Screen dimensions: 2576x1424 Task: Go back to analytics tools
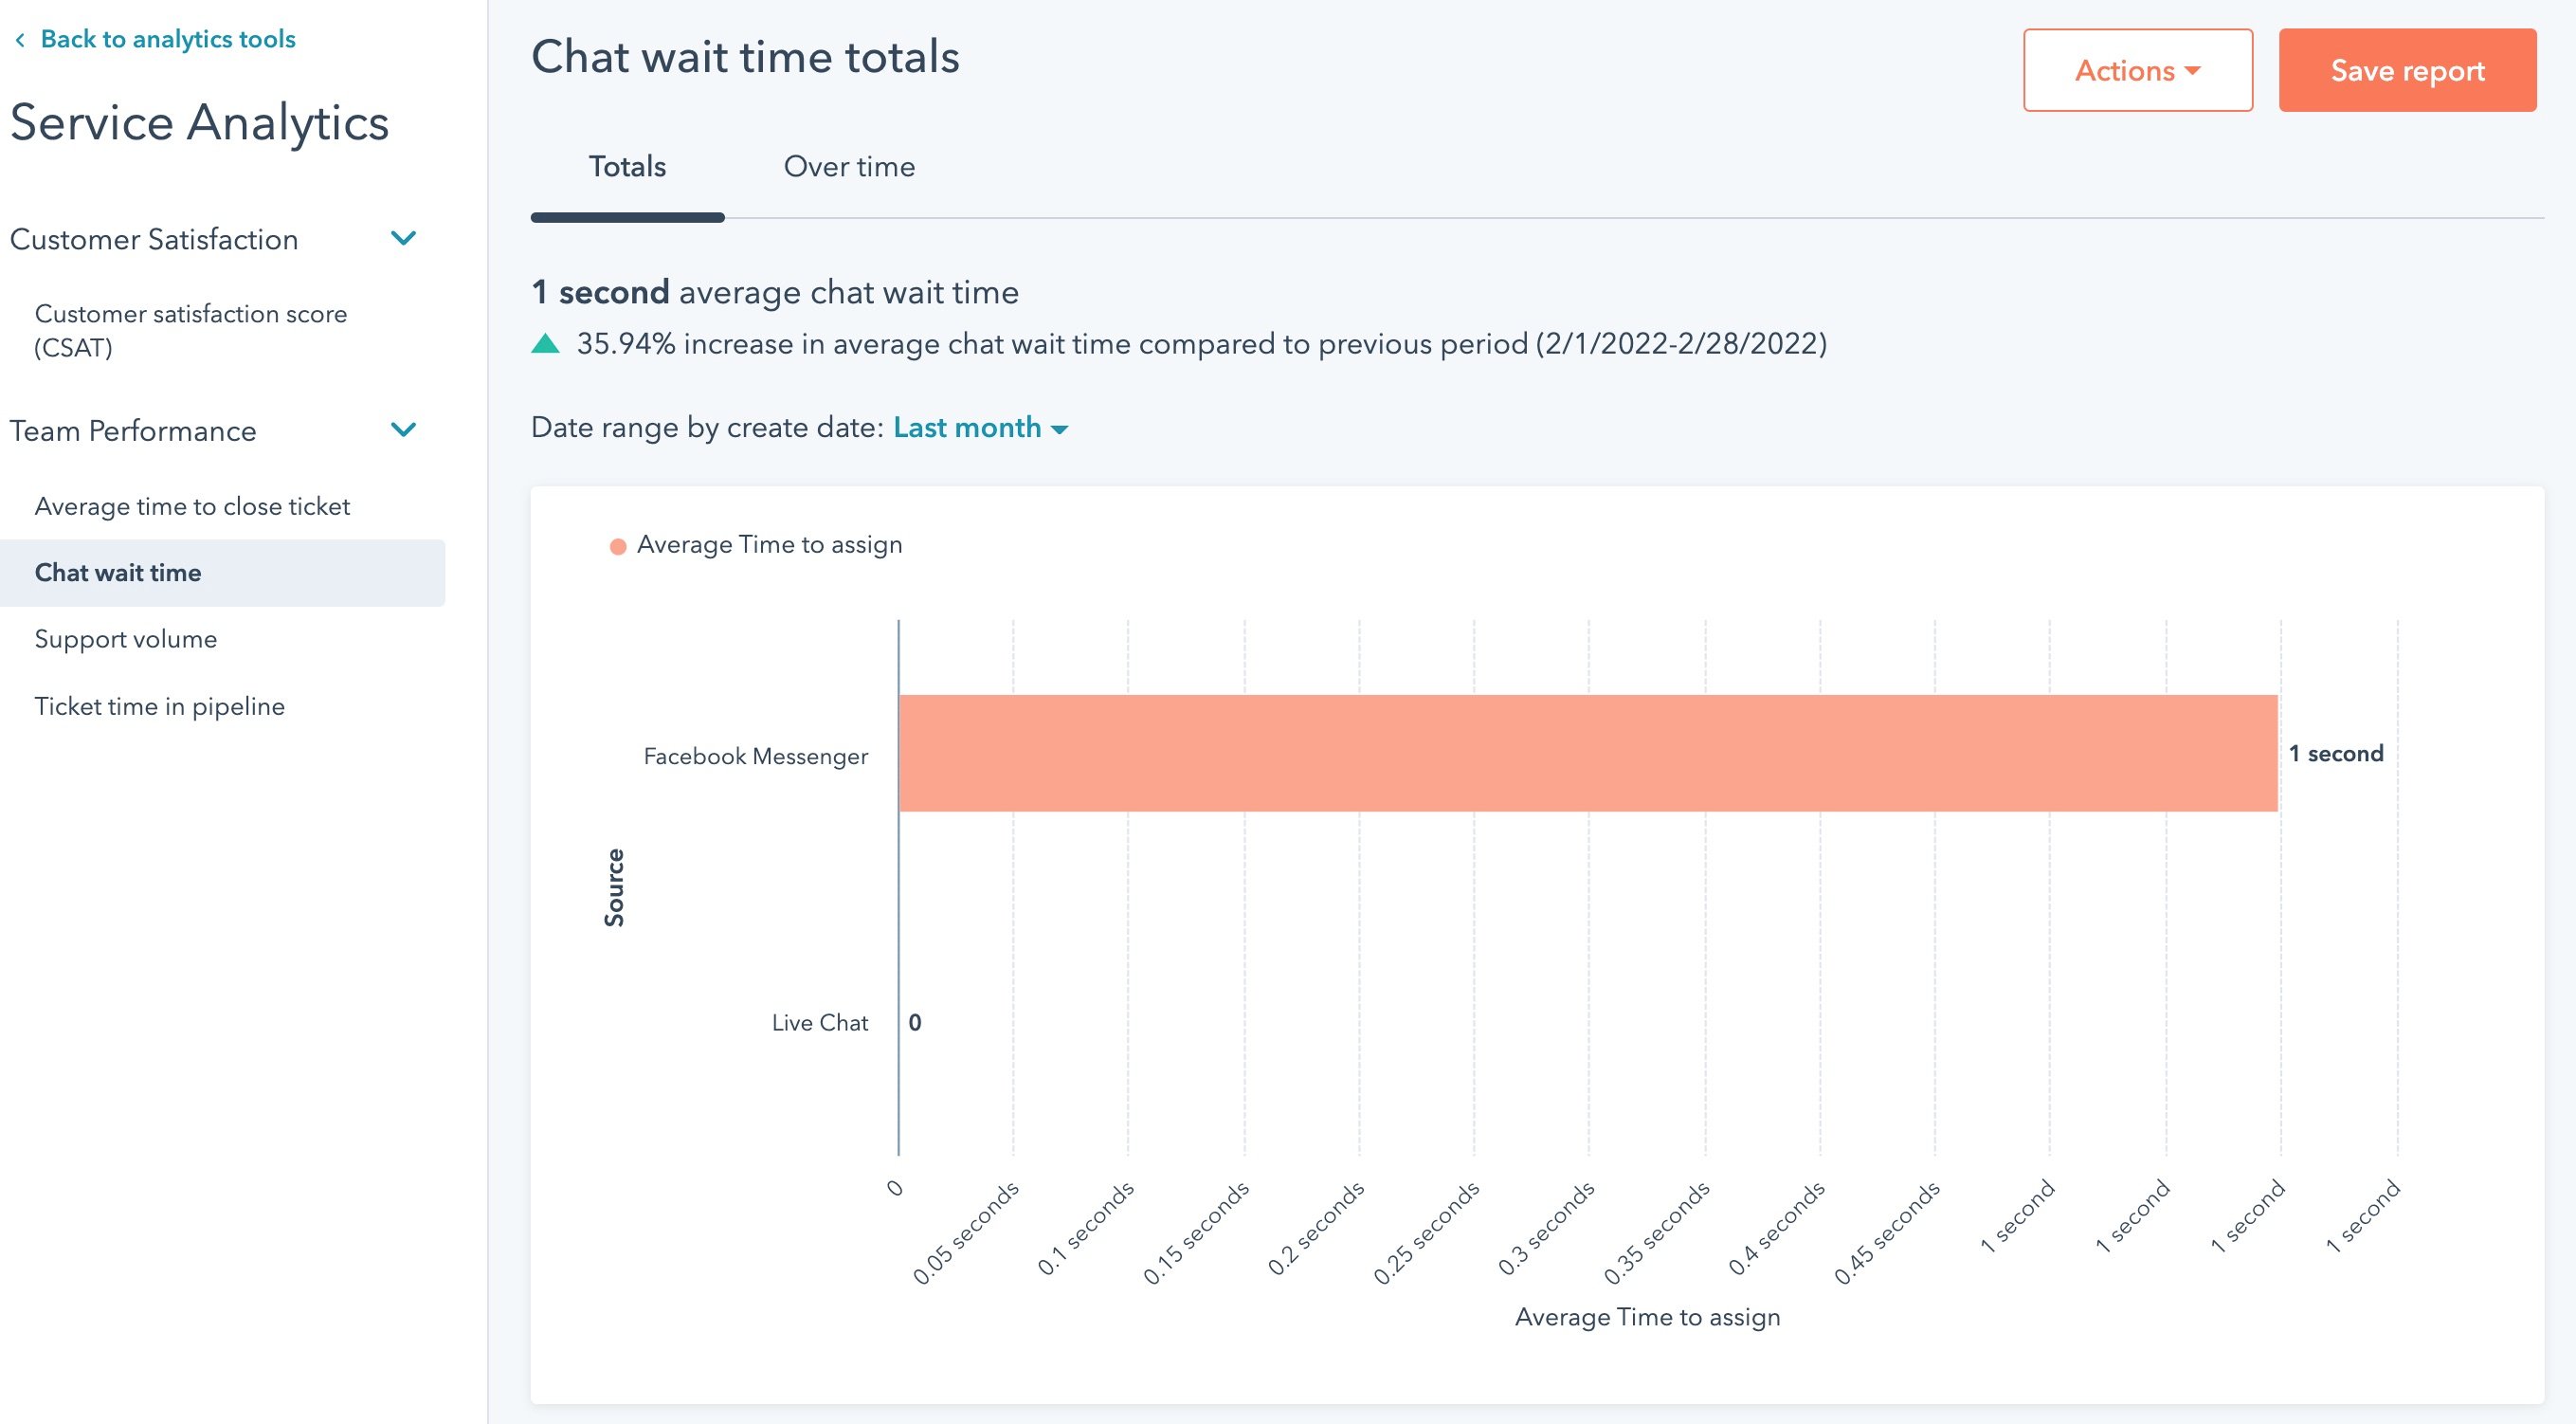point(168,38)
